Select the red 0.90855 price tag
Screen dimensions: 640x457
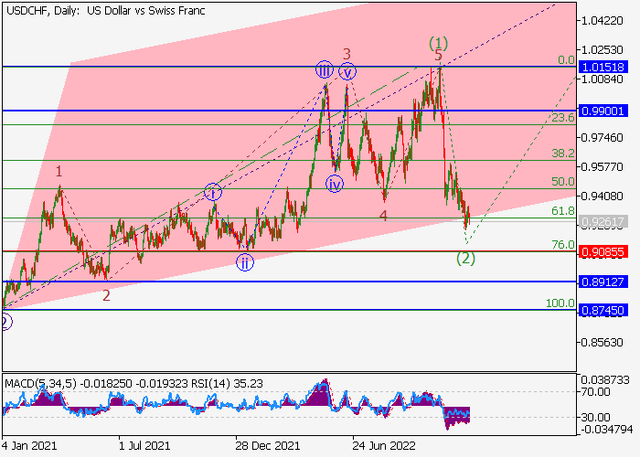(x=603, y=251)
